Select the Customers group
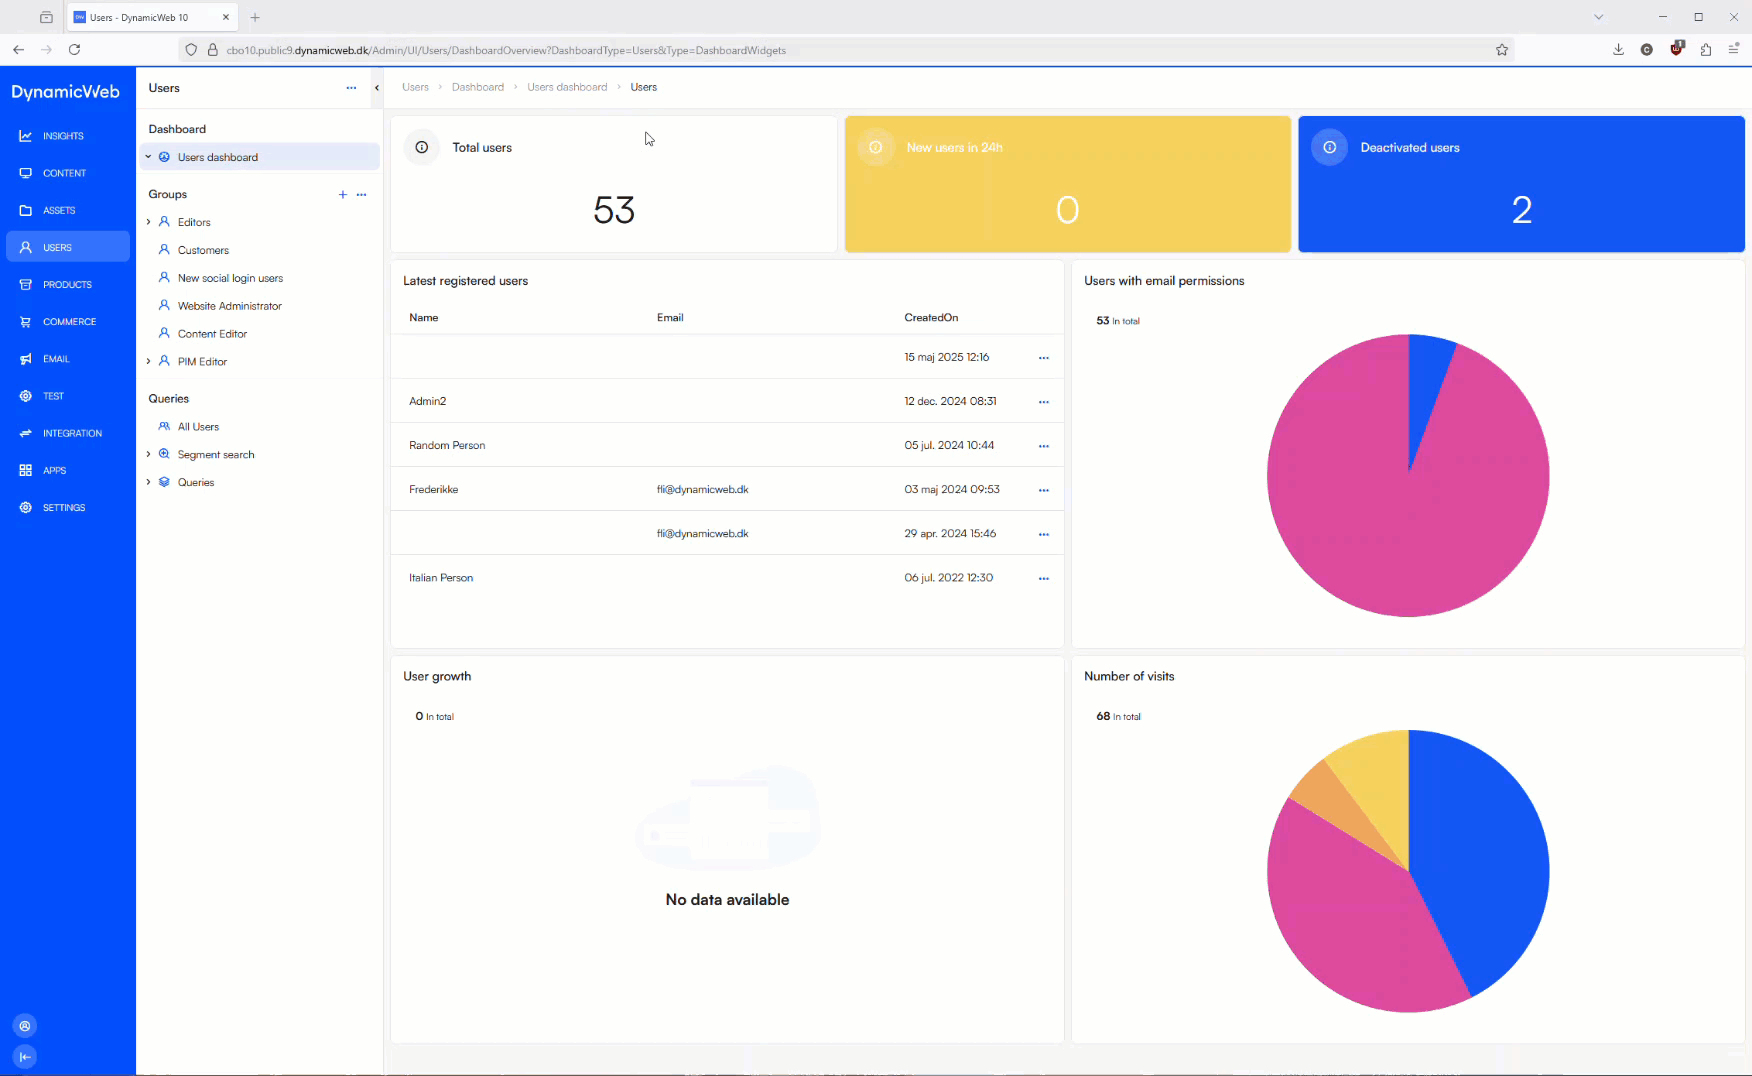Image resolution: width=1752 pixels, height=1076 pixels. tap(203, 249)
